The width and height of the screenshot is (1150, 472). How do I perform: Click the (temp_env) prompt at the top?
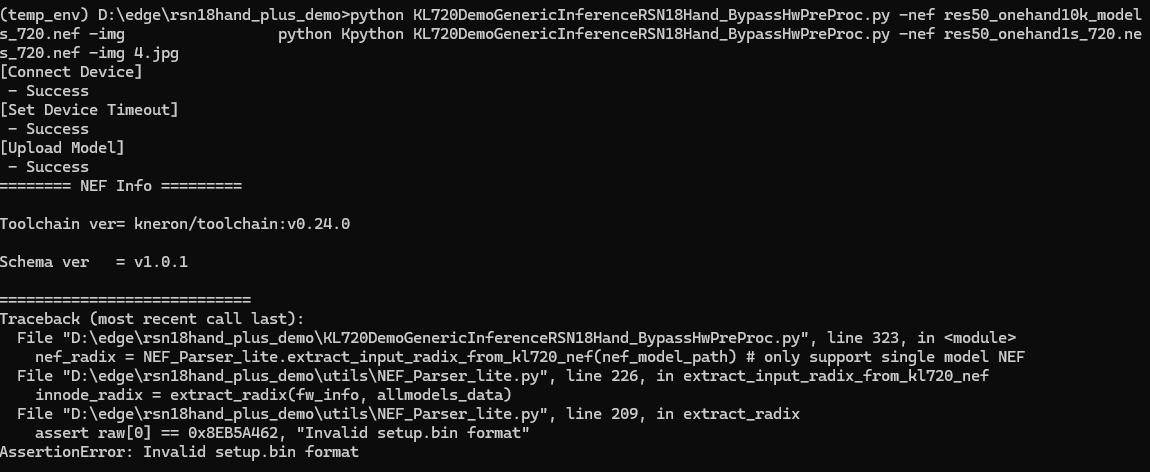pos(44,15)
